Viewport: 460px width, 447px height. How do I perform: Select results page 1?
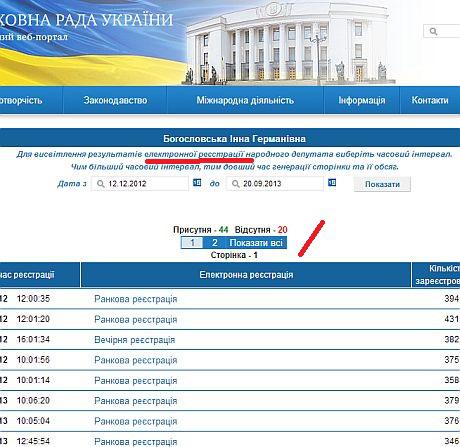(192, 243)
